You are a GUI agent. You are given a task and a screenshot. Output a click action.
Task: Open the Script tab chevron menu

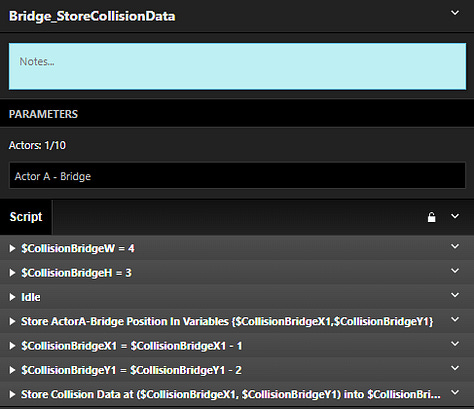tap(455, 216)
